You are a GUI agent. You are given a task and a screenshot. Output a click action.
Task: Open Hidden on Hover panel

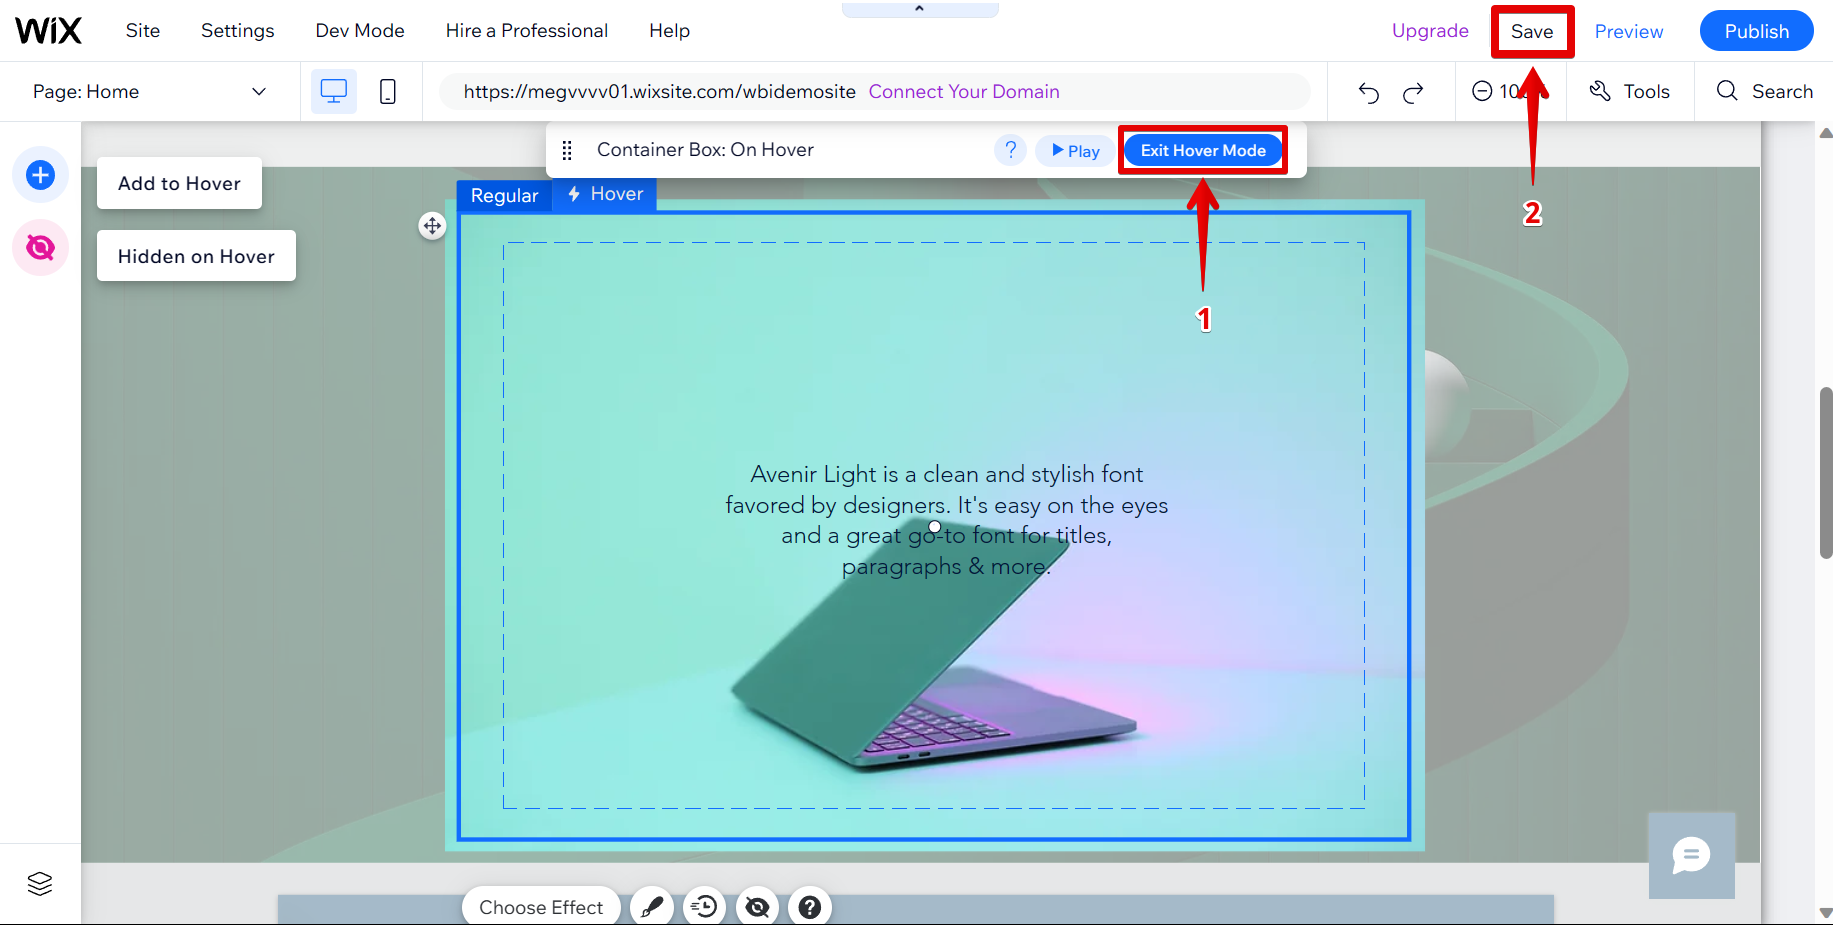(196, 256)
